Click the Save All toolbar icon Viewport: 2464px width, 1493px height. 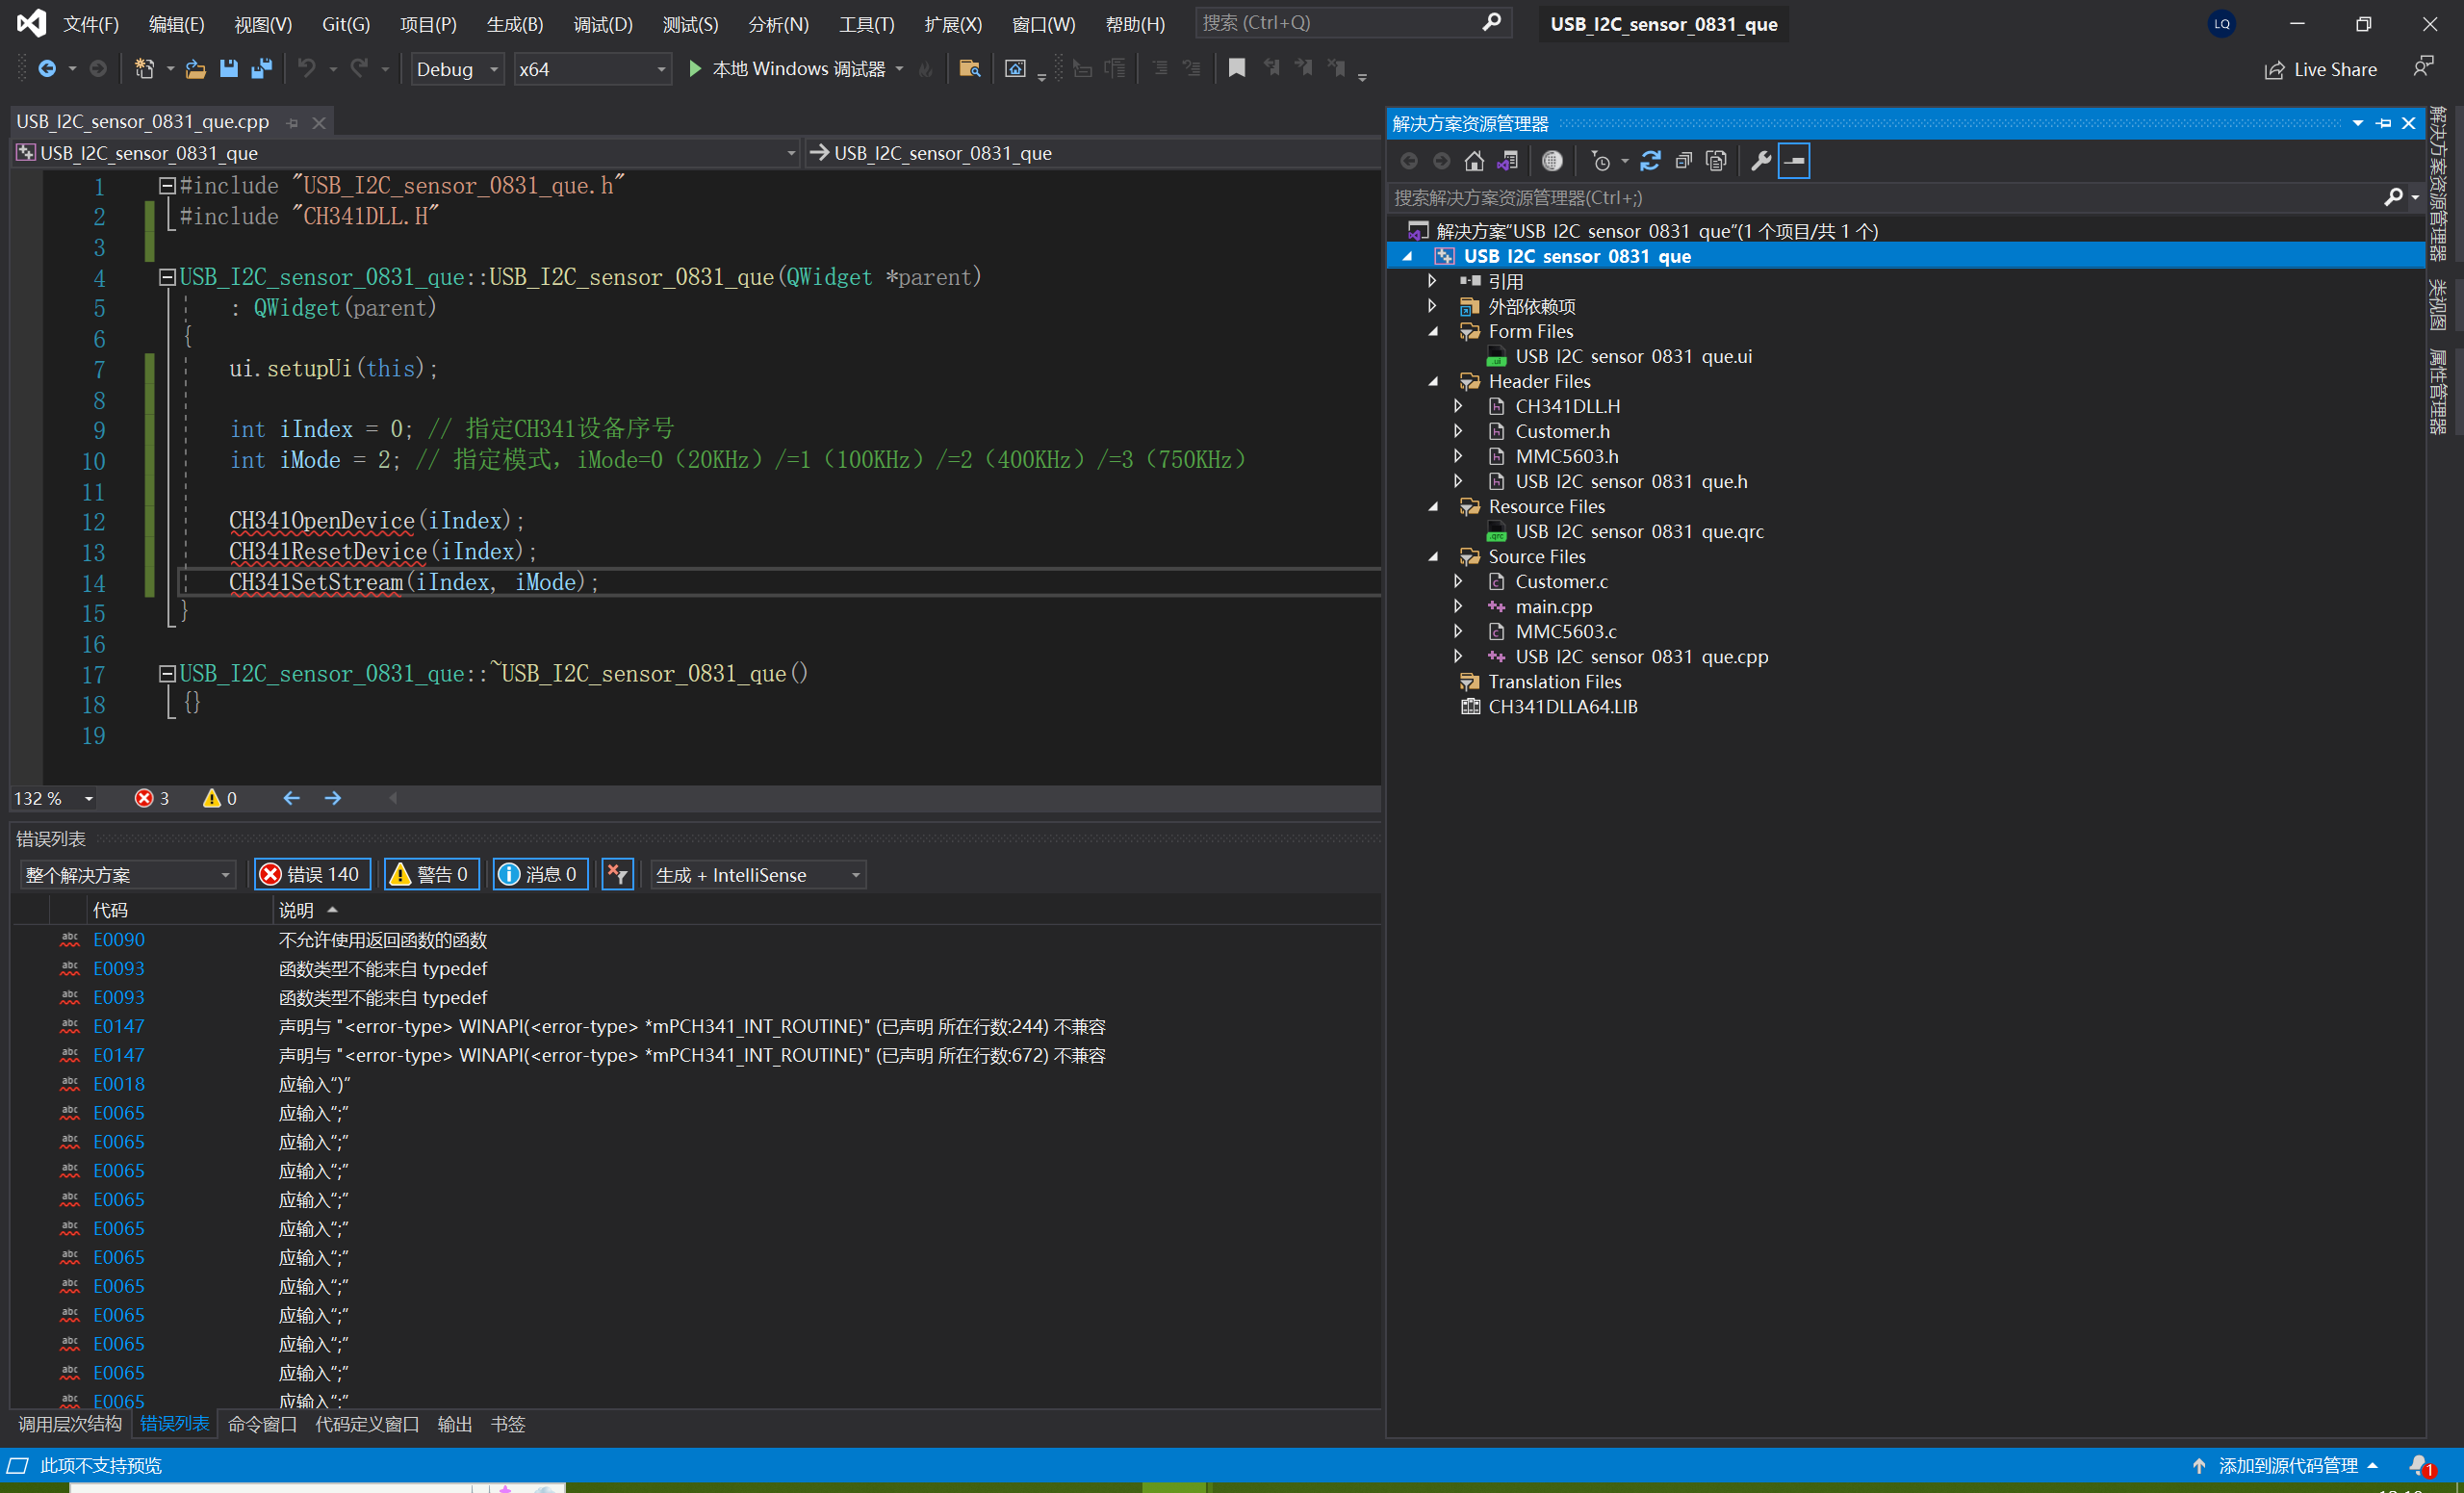262,69
